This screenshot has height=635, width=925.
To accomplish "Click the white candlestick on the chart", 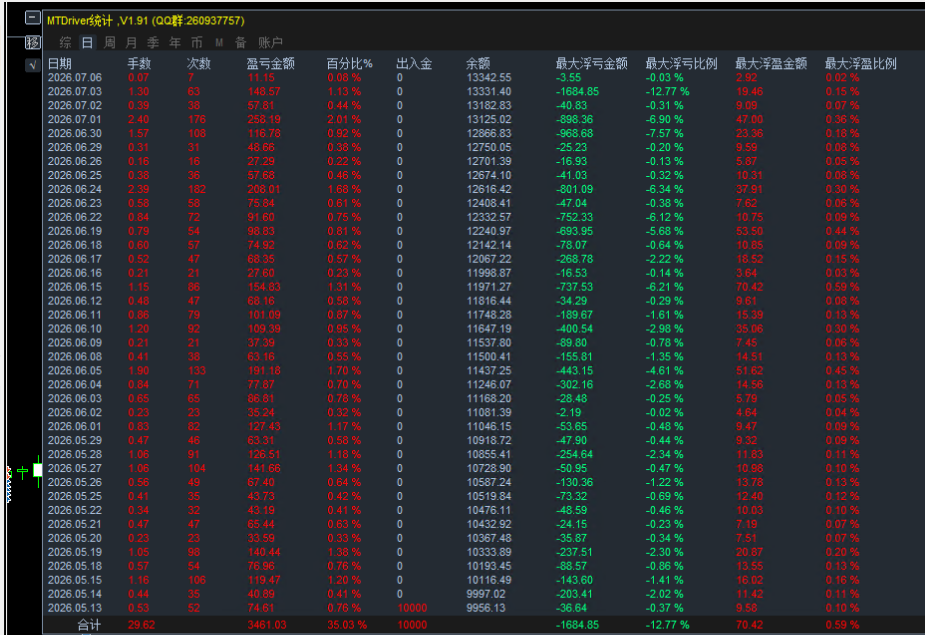I will (38, 470).
